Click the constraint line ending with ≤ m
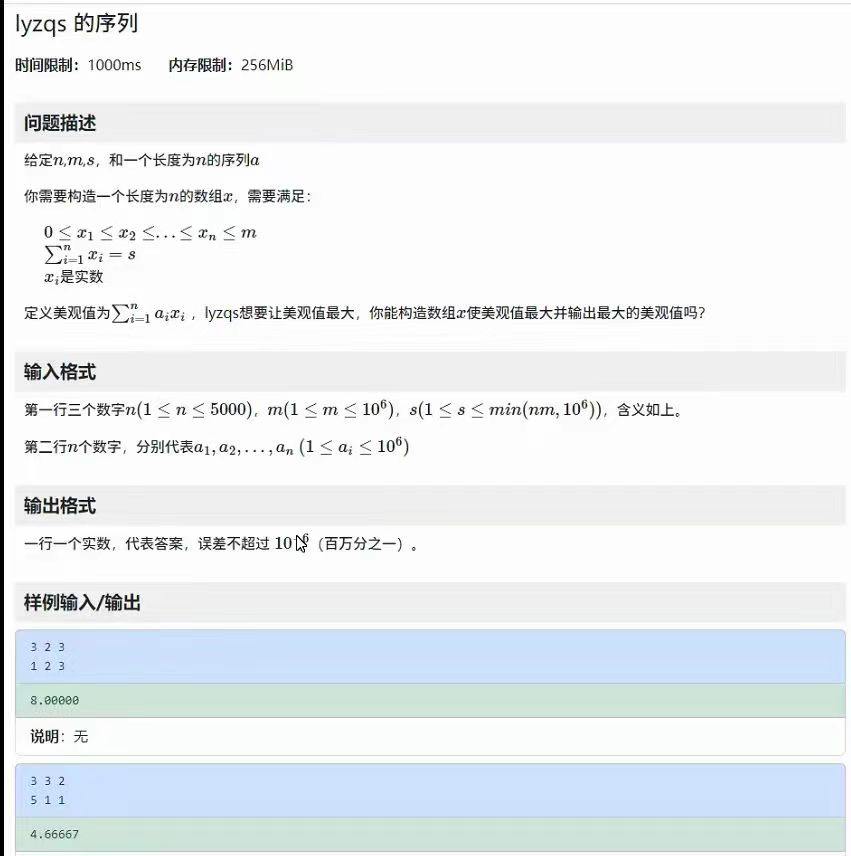851x856 pixels. tap(150, 233)
